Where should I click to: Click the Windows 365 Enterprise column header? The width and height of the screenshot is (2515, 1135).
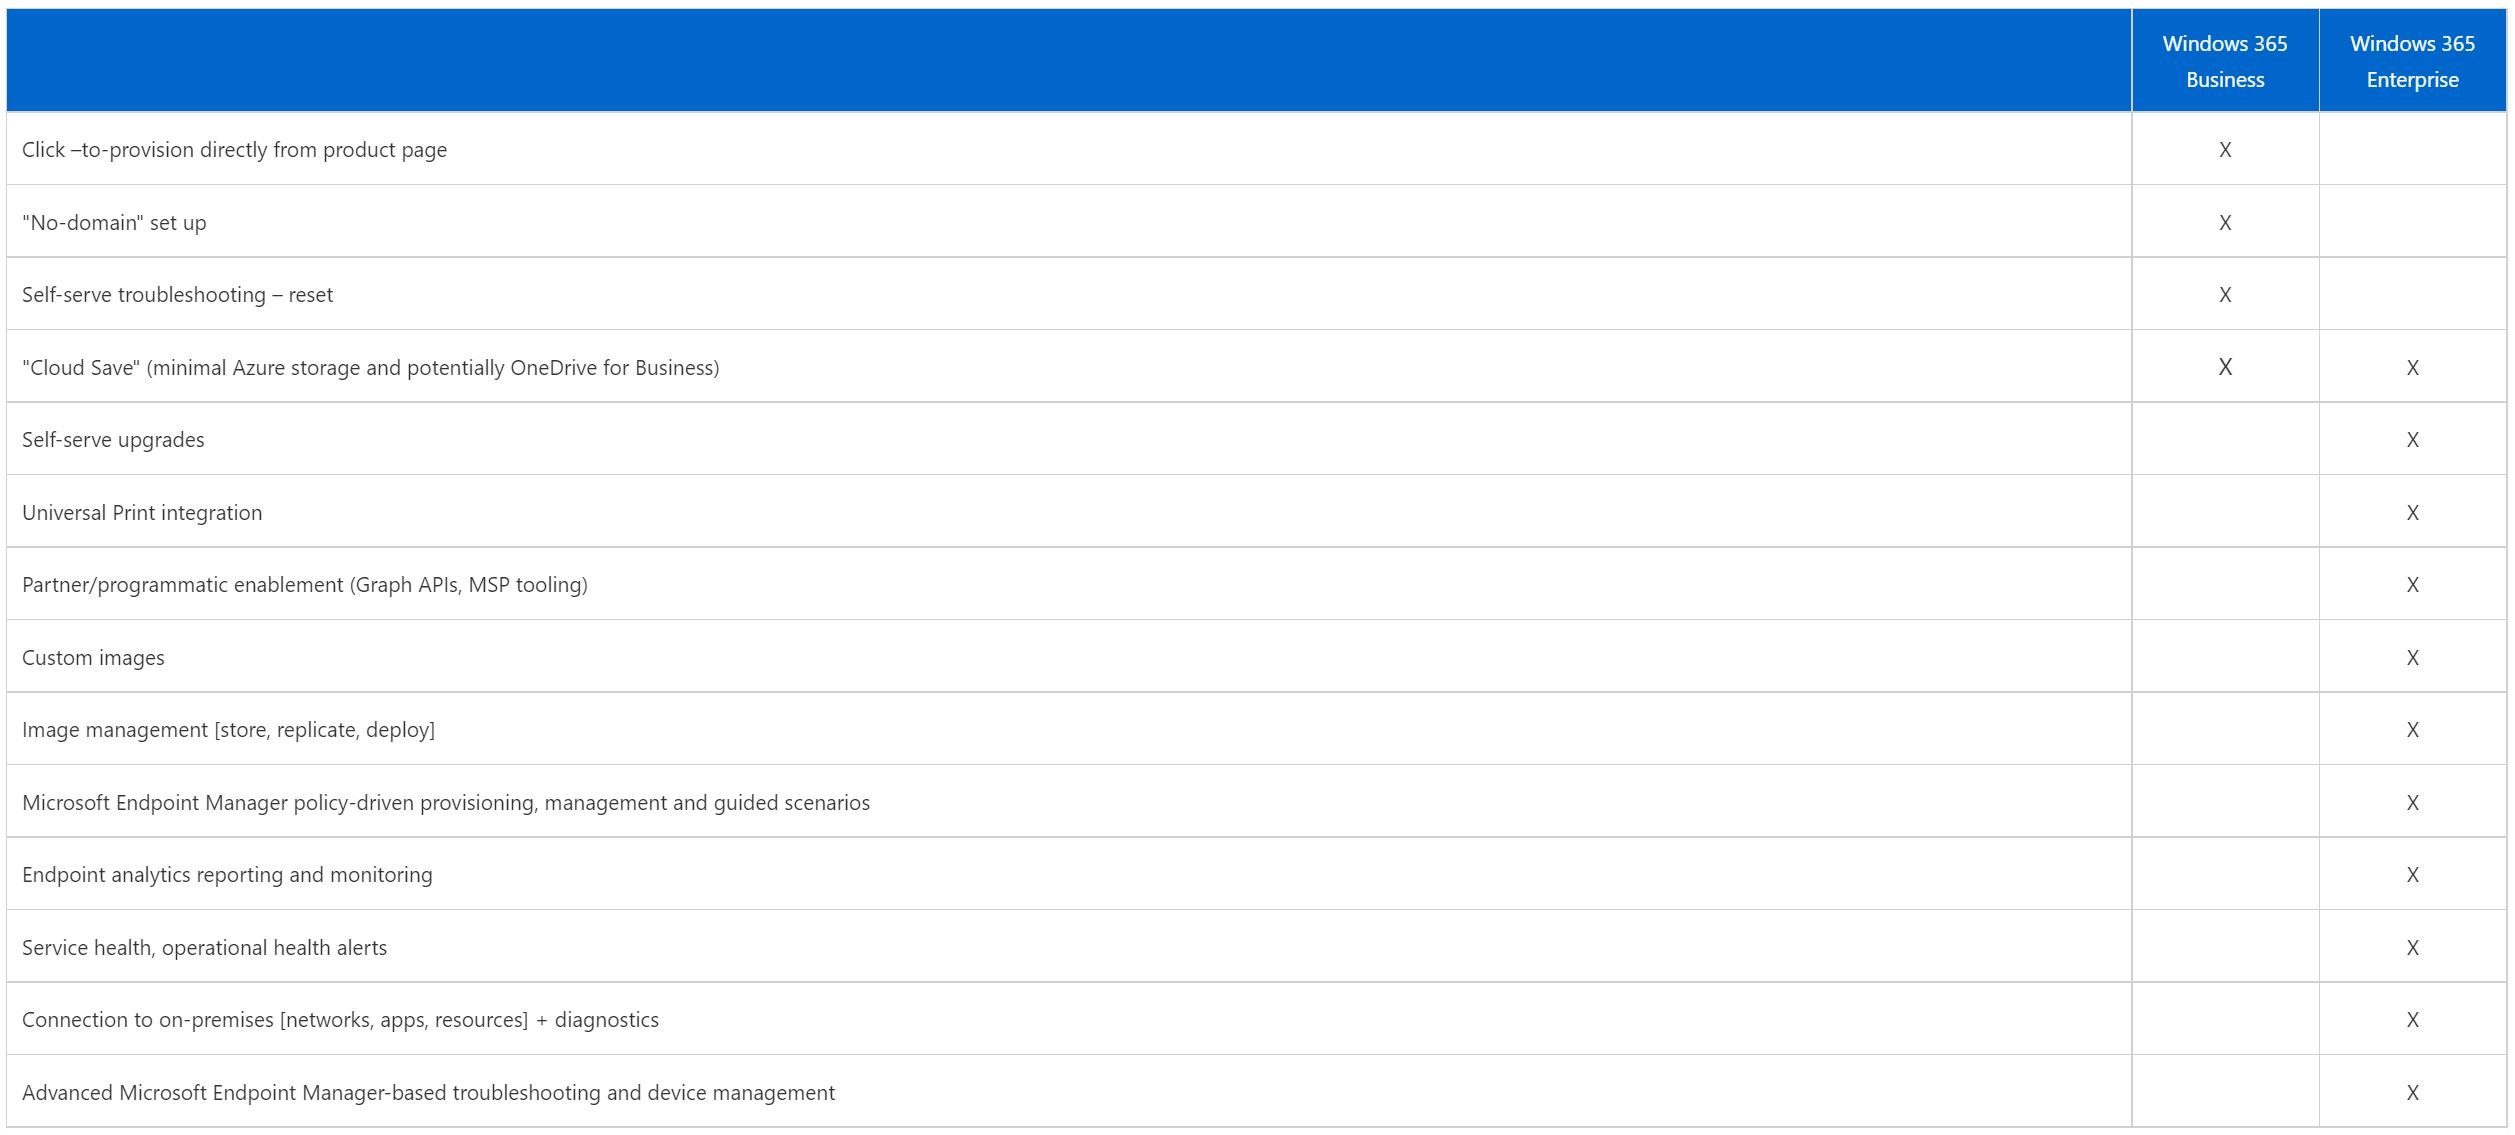coord(2411,61)
